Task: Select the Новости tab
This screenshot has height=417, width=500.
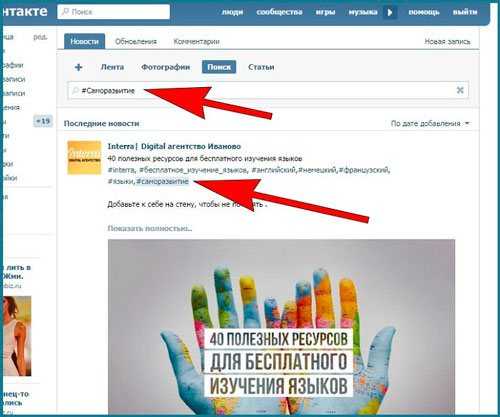Action: tap(84, 41)
